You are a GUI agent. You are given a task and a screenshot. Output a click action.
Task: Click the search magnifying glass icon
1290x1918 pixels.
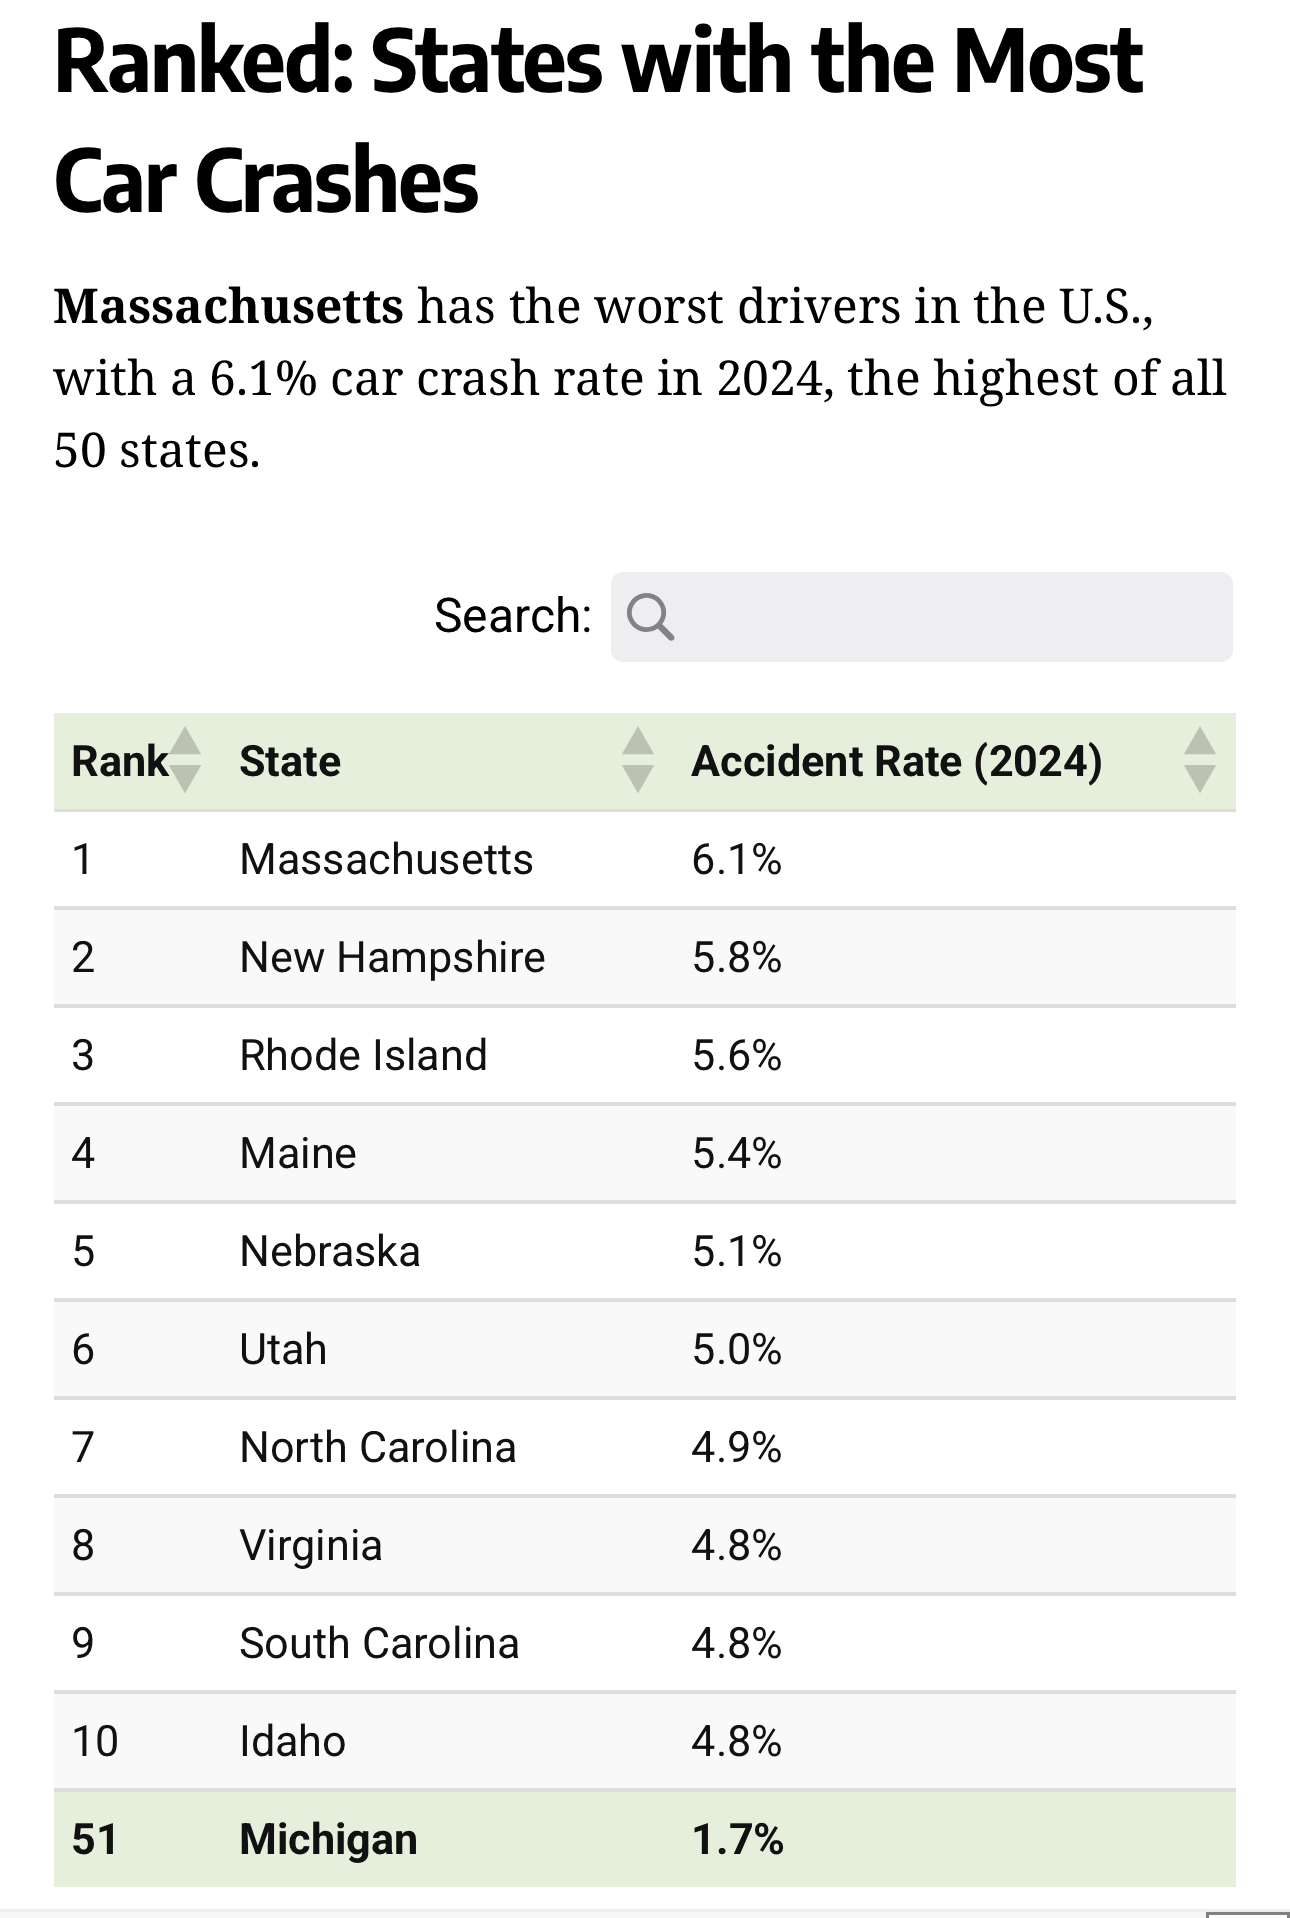[650, 616]
